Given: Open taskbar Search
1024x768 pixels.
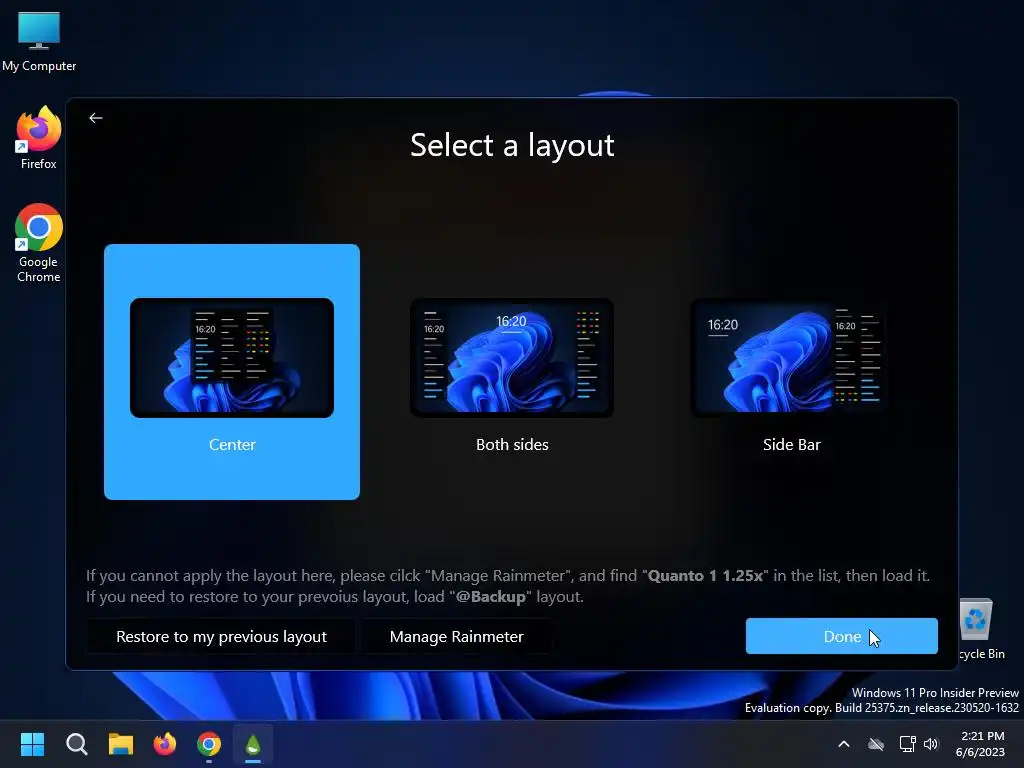Looking at the screenshot, I should (76, 744).
